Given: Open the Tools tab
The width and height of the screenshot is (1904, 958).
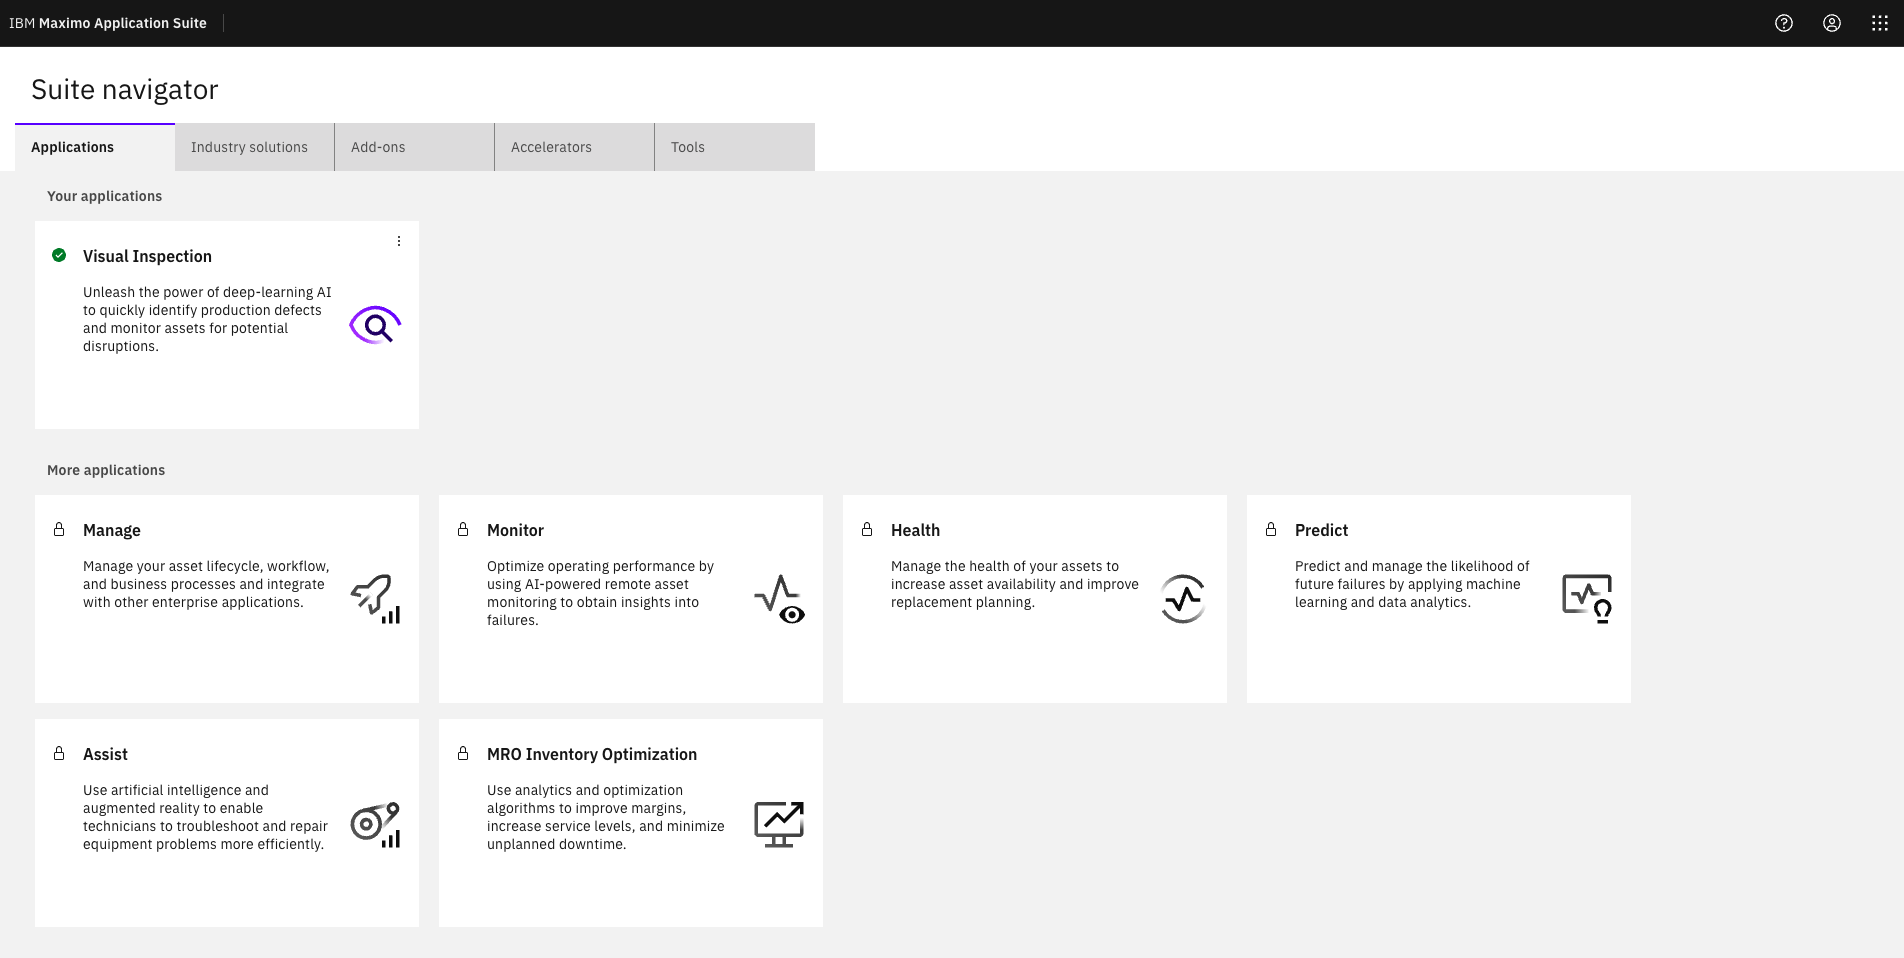Looking at the screenshot, I should 735,147.
